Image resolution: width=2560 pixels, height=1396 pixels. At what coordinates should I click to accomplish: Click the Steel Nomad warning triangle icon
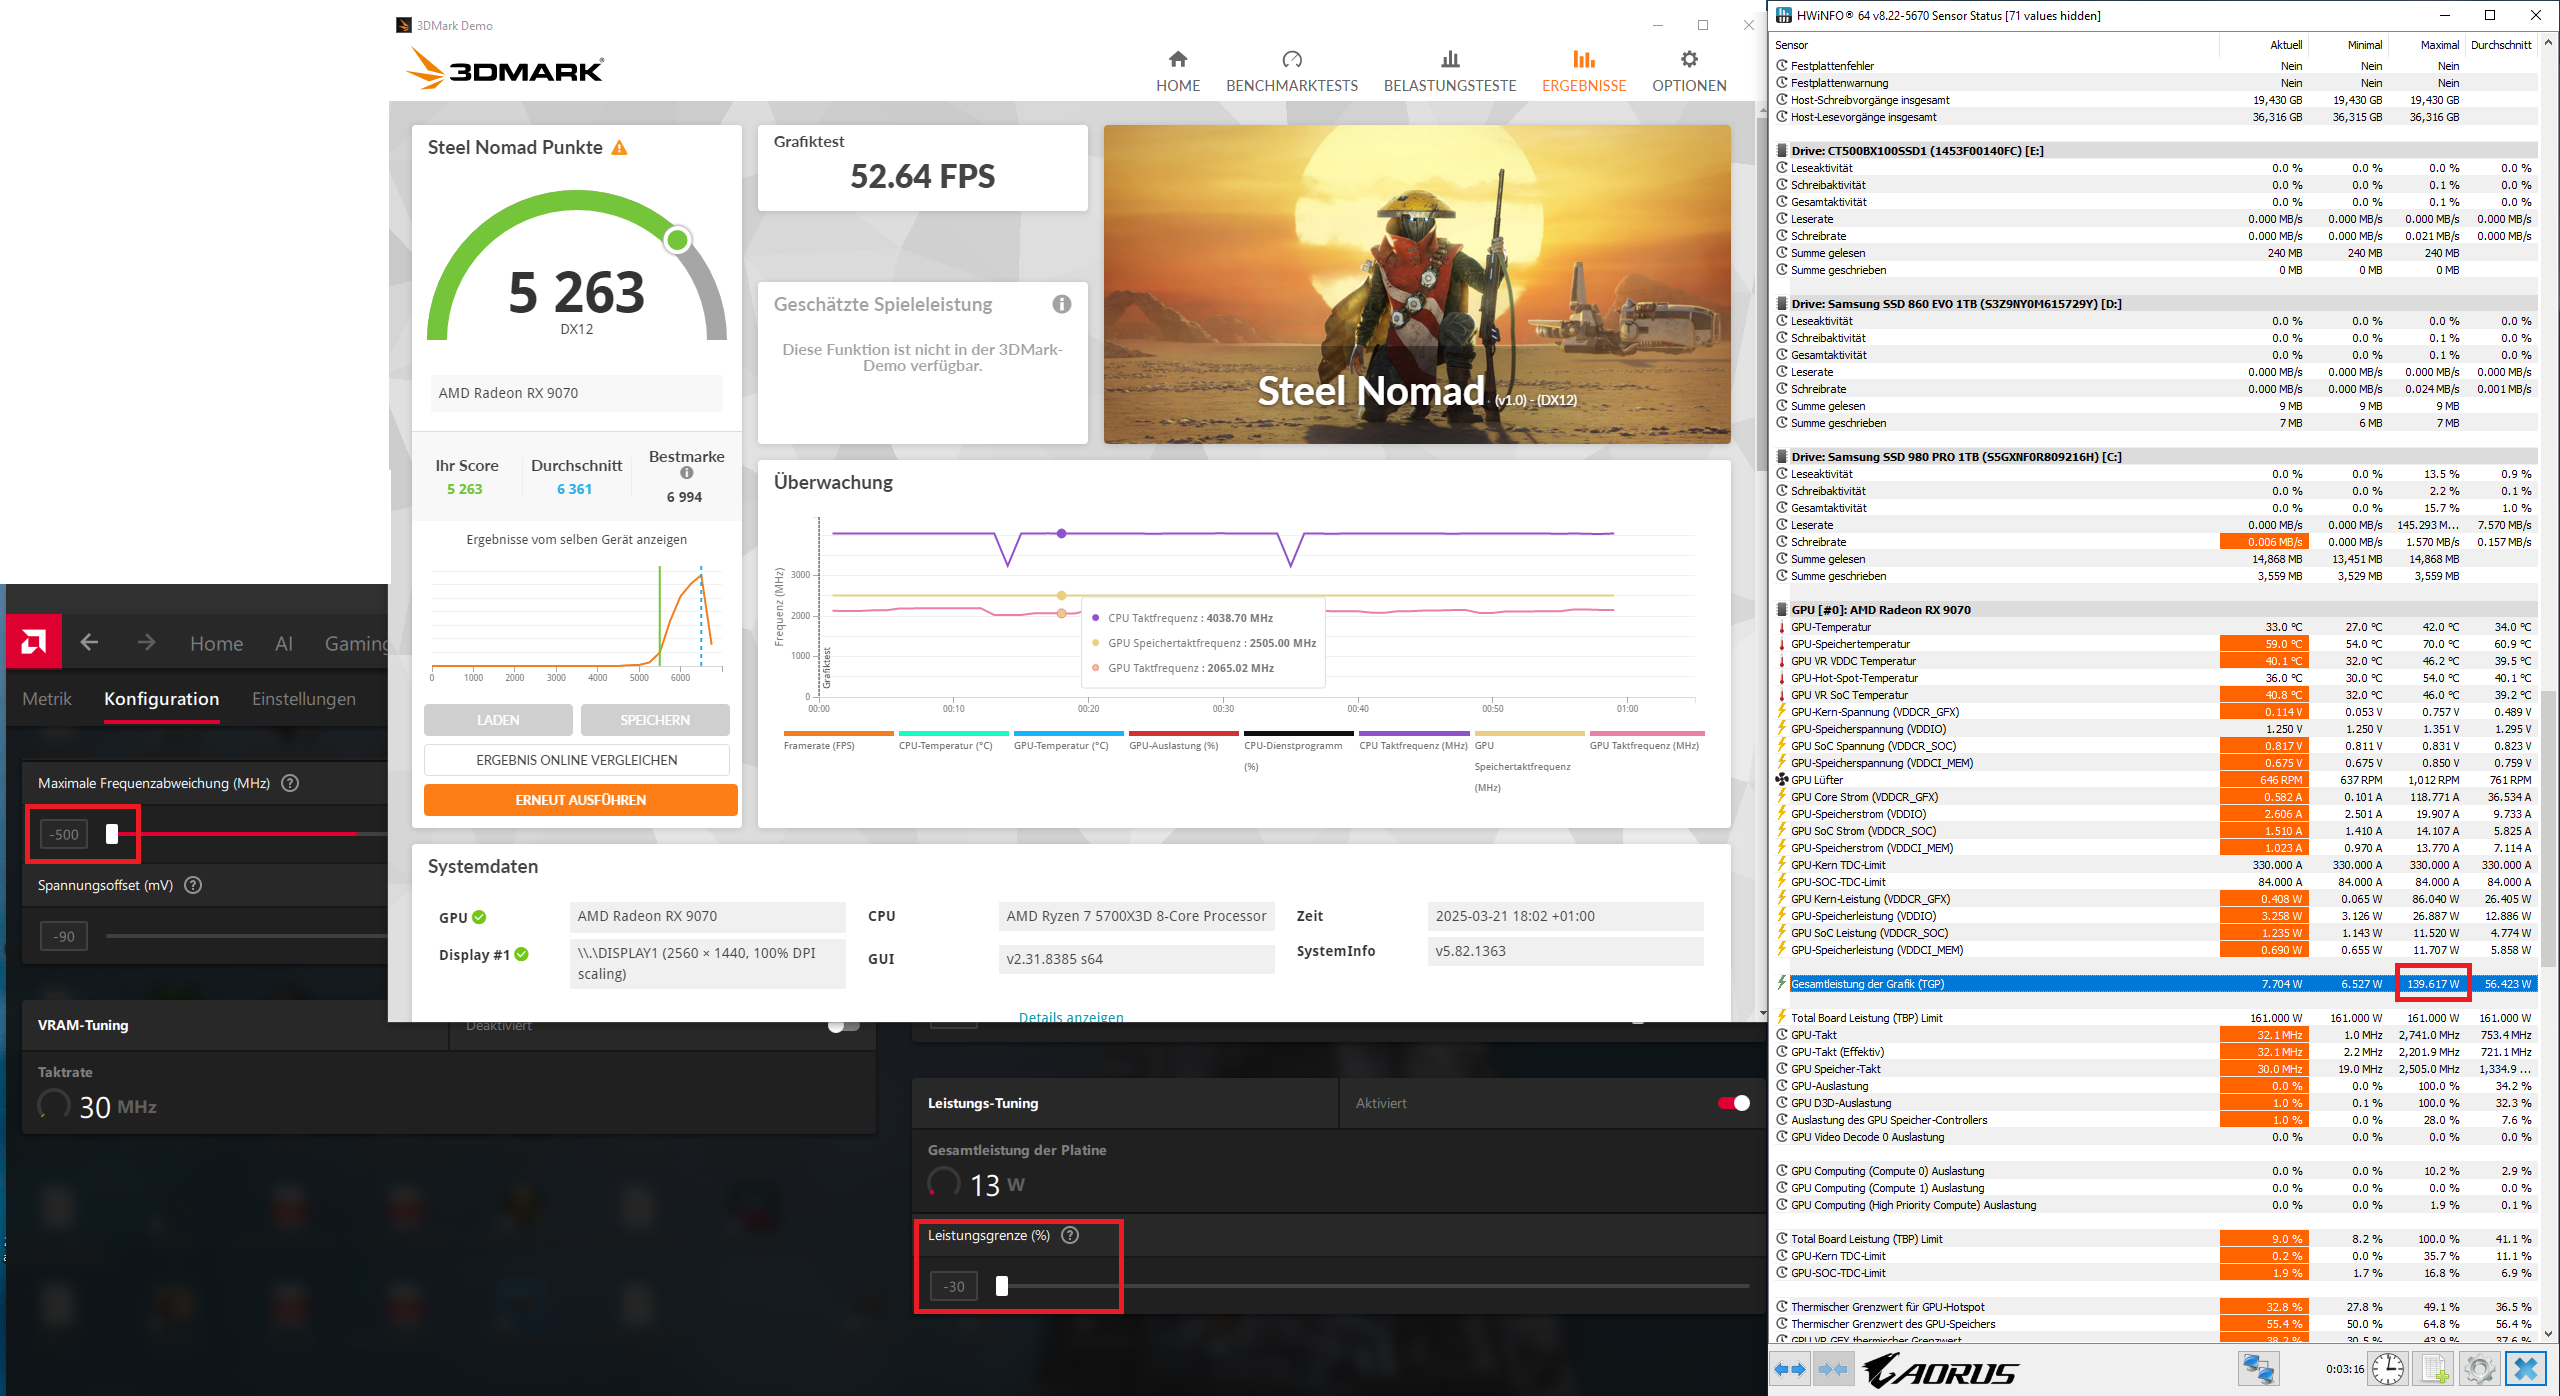click(x=620, y=148)
